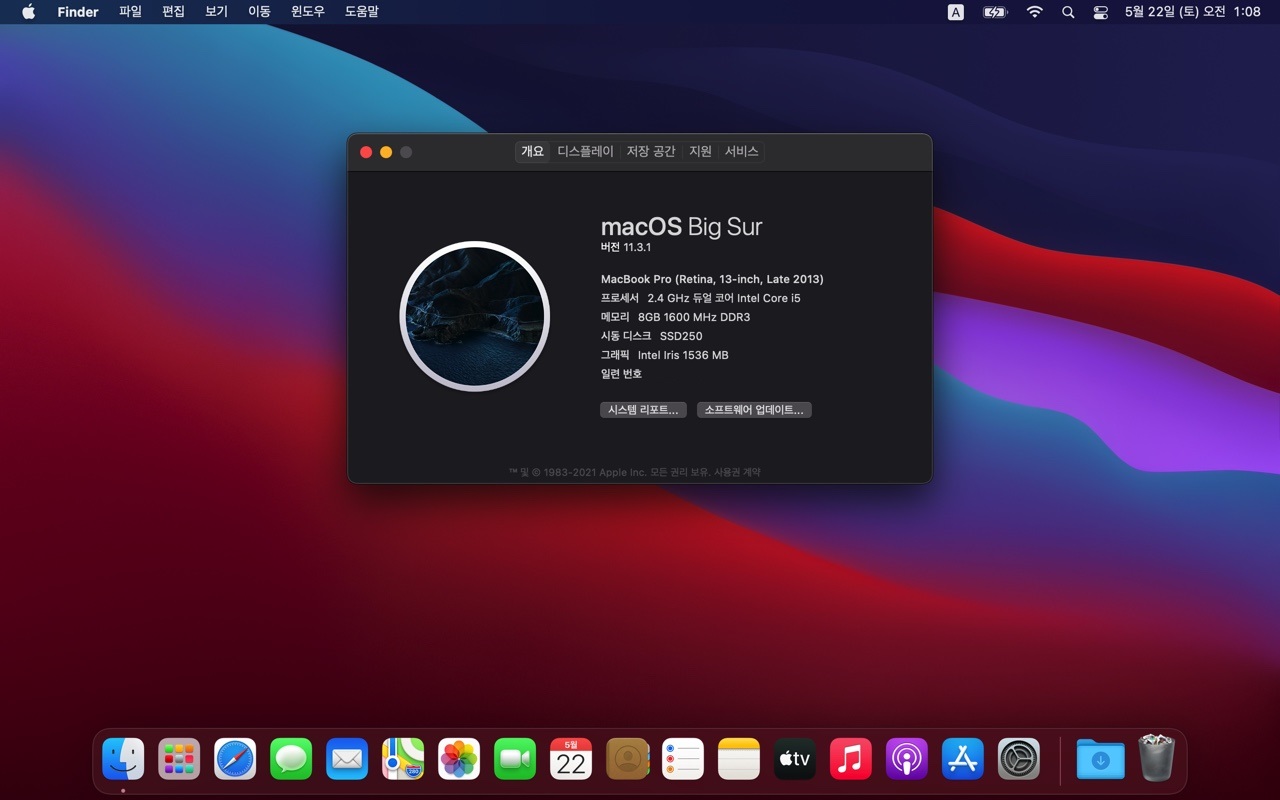Viewport: 1280px width, 800px height.
Task: Open the Finder menu
Action: tap(78, 12)
